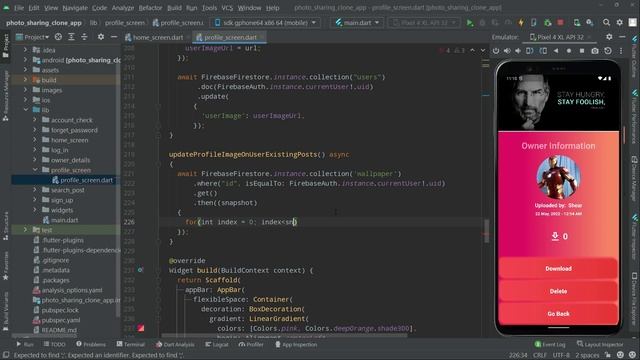Open IDE settings gear in top toolbar

point(620,23)
